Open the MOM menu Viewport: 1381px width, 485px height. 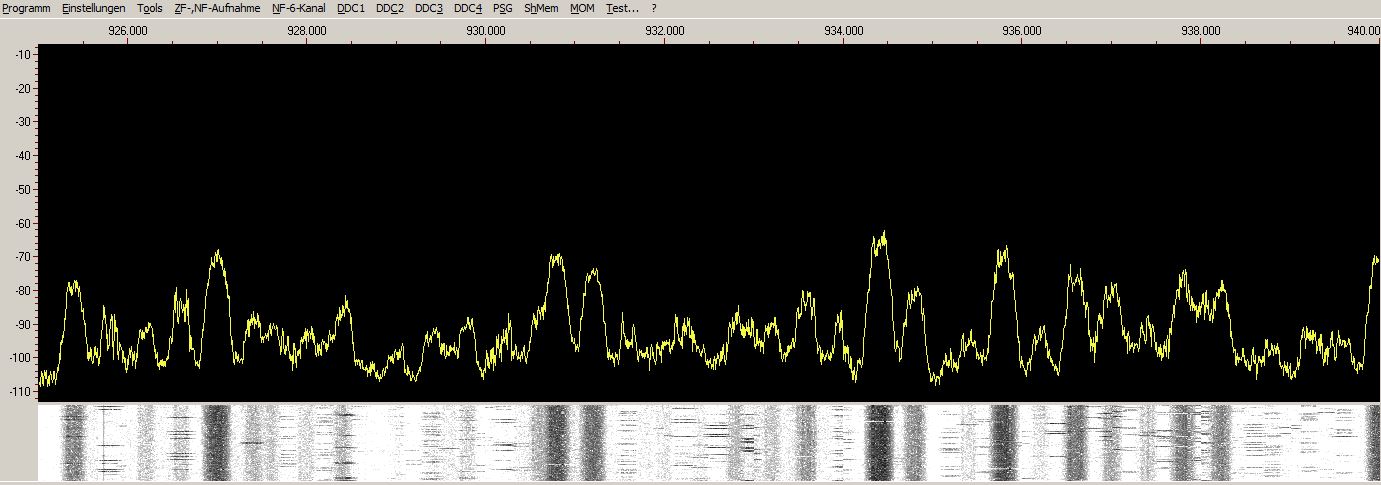click(582, 8)
